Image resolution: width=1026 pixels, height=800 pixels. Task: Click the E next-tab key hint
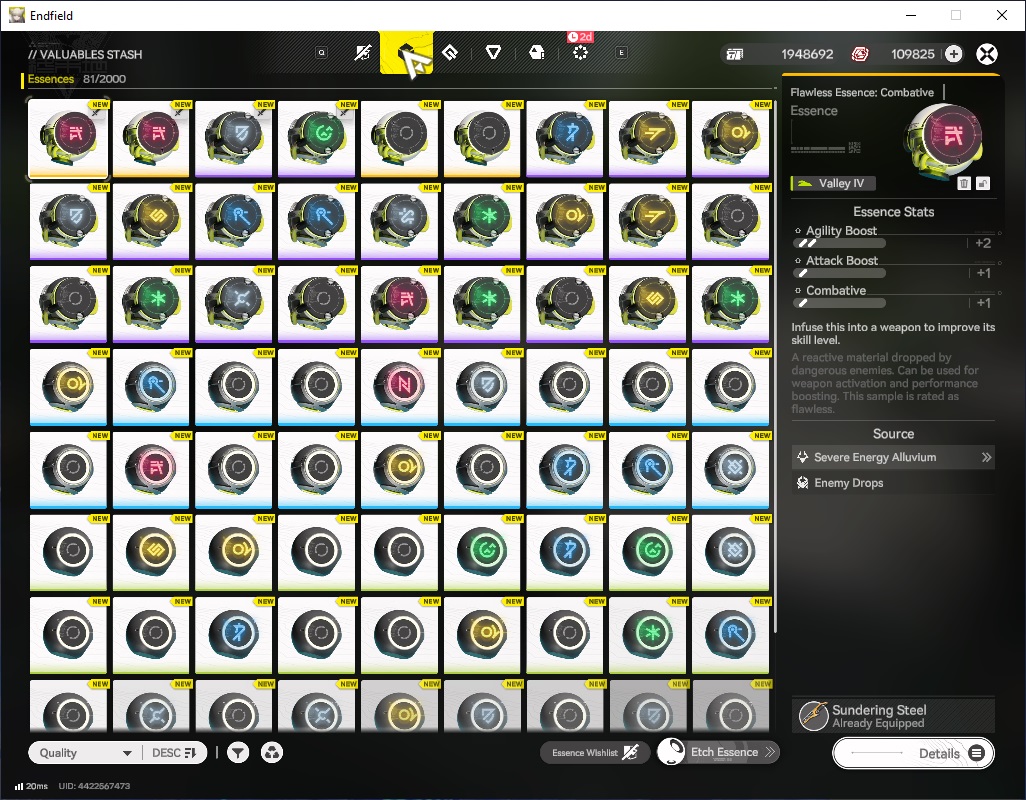pyautogui.click(x=622, y=52)
